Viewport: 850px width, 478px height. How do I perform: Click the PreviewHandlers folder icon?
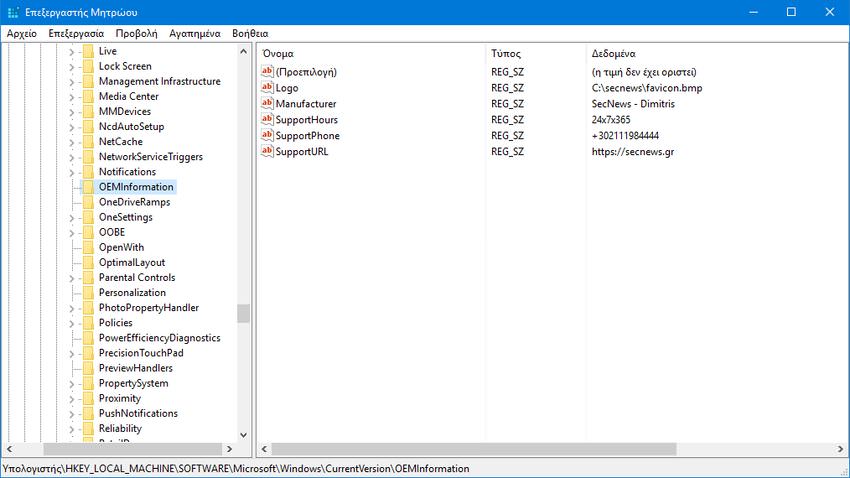[x=88, y=368]
